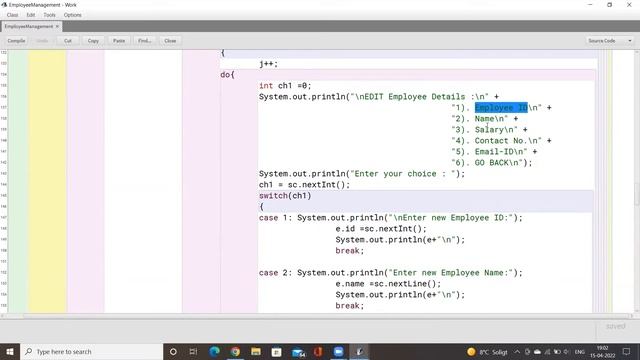The width and height of the screenshot is (640, 360).
Task: Click the "3). Salary\n" string
Action: click(484, 130)
